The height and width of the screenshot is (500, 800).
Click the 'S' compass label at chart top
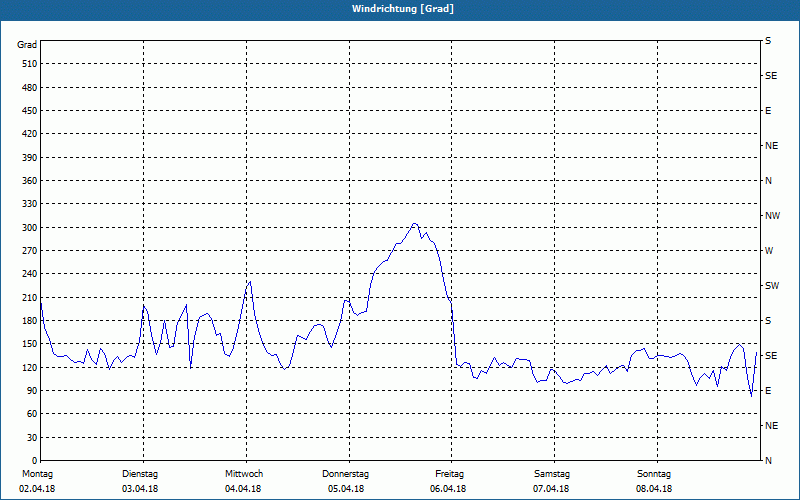[768, 41]
